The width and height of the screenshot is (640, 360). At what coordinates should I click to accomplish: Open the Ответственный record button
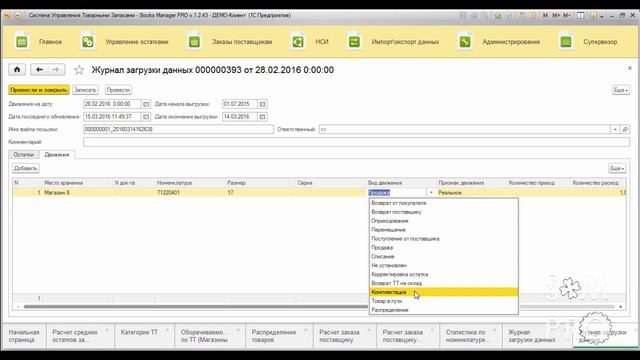[x=625, y=129]
